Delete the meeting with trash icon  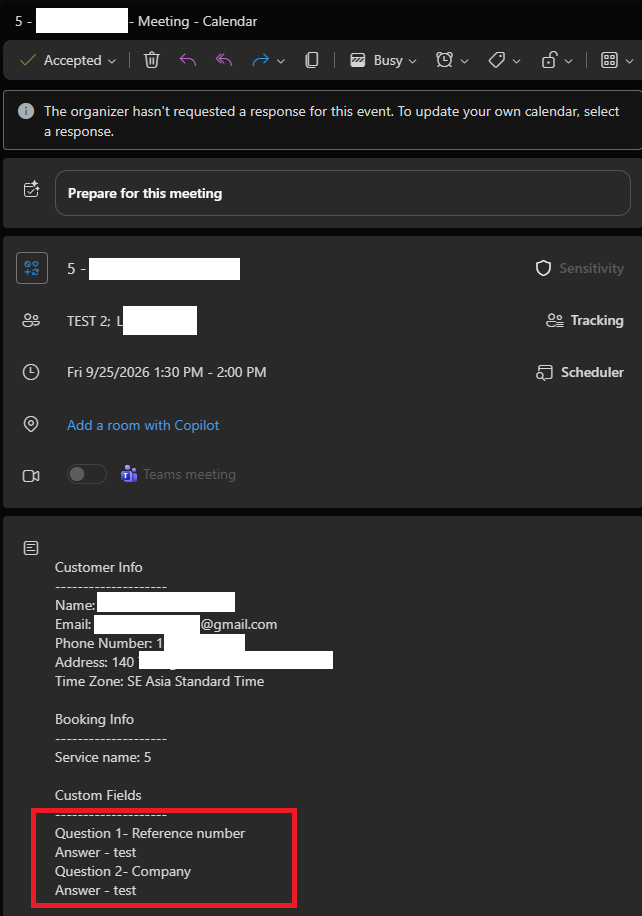click(x=151, y=60)
